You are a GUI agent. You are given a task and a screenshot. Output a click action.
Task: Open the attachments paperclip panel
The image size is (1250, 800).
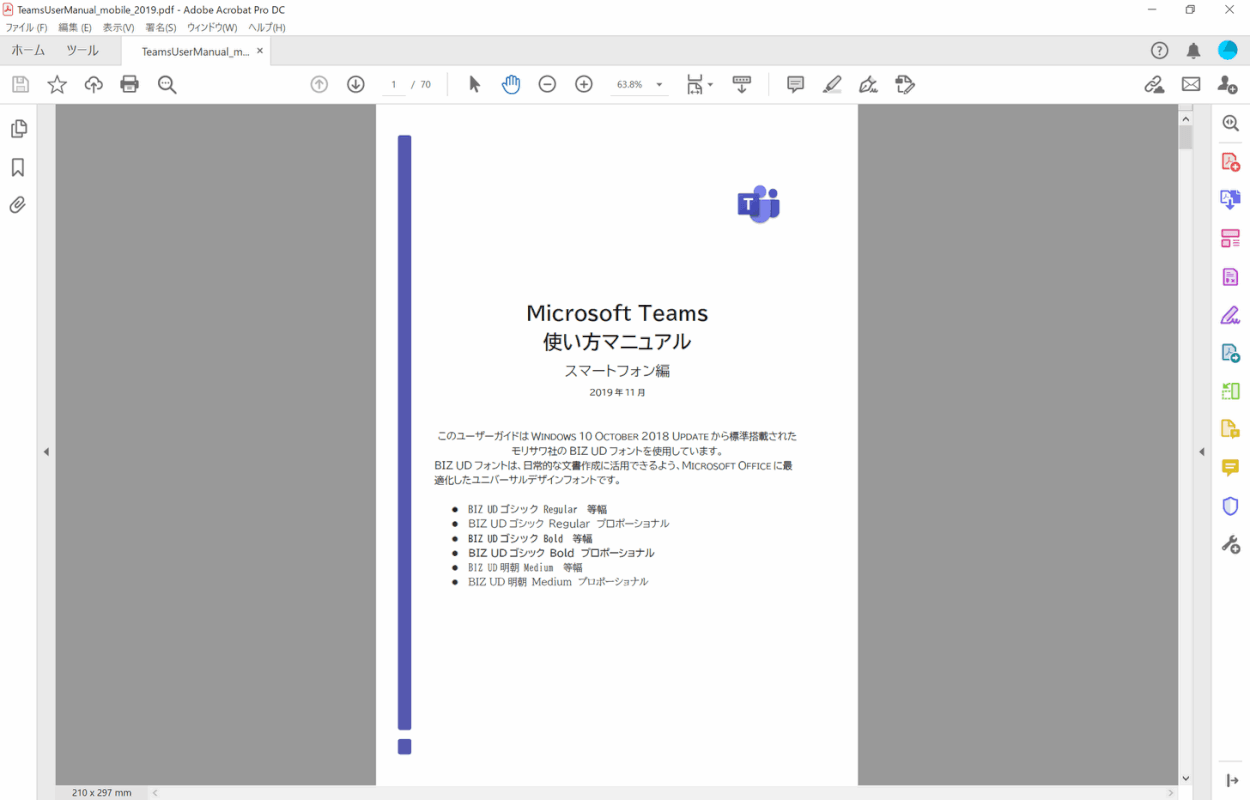pyautogui.click(x=18, y=205)
